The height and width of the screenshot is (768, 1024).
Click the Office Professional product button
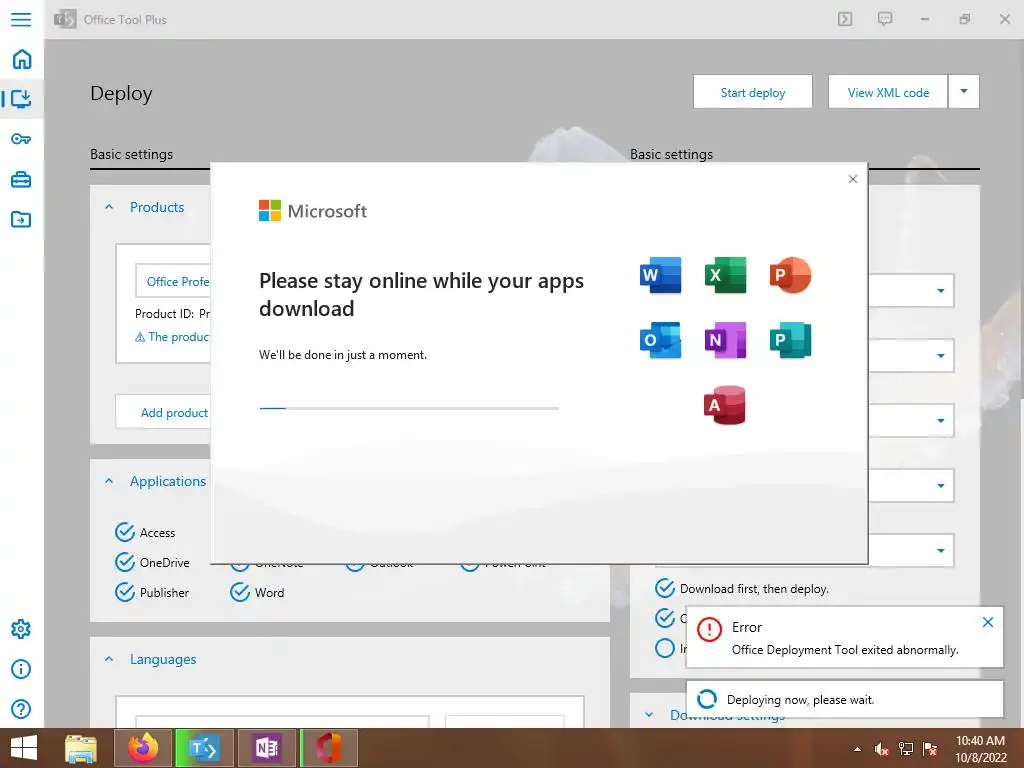[x=173, y=281]
